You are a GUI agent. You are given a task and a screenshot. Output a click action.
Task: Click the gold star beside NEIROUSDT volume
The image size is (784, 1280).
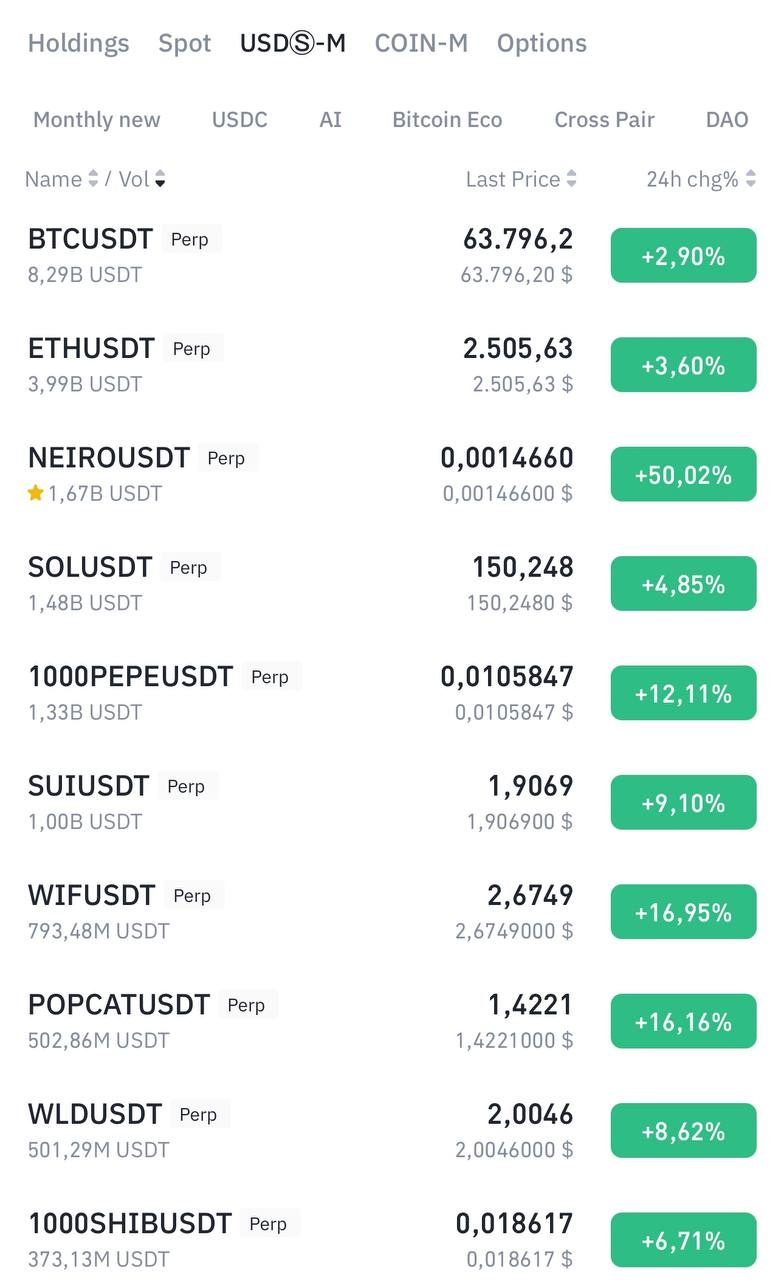click(36, 493)
